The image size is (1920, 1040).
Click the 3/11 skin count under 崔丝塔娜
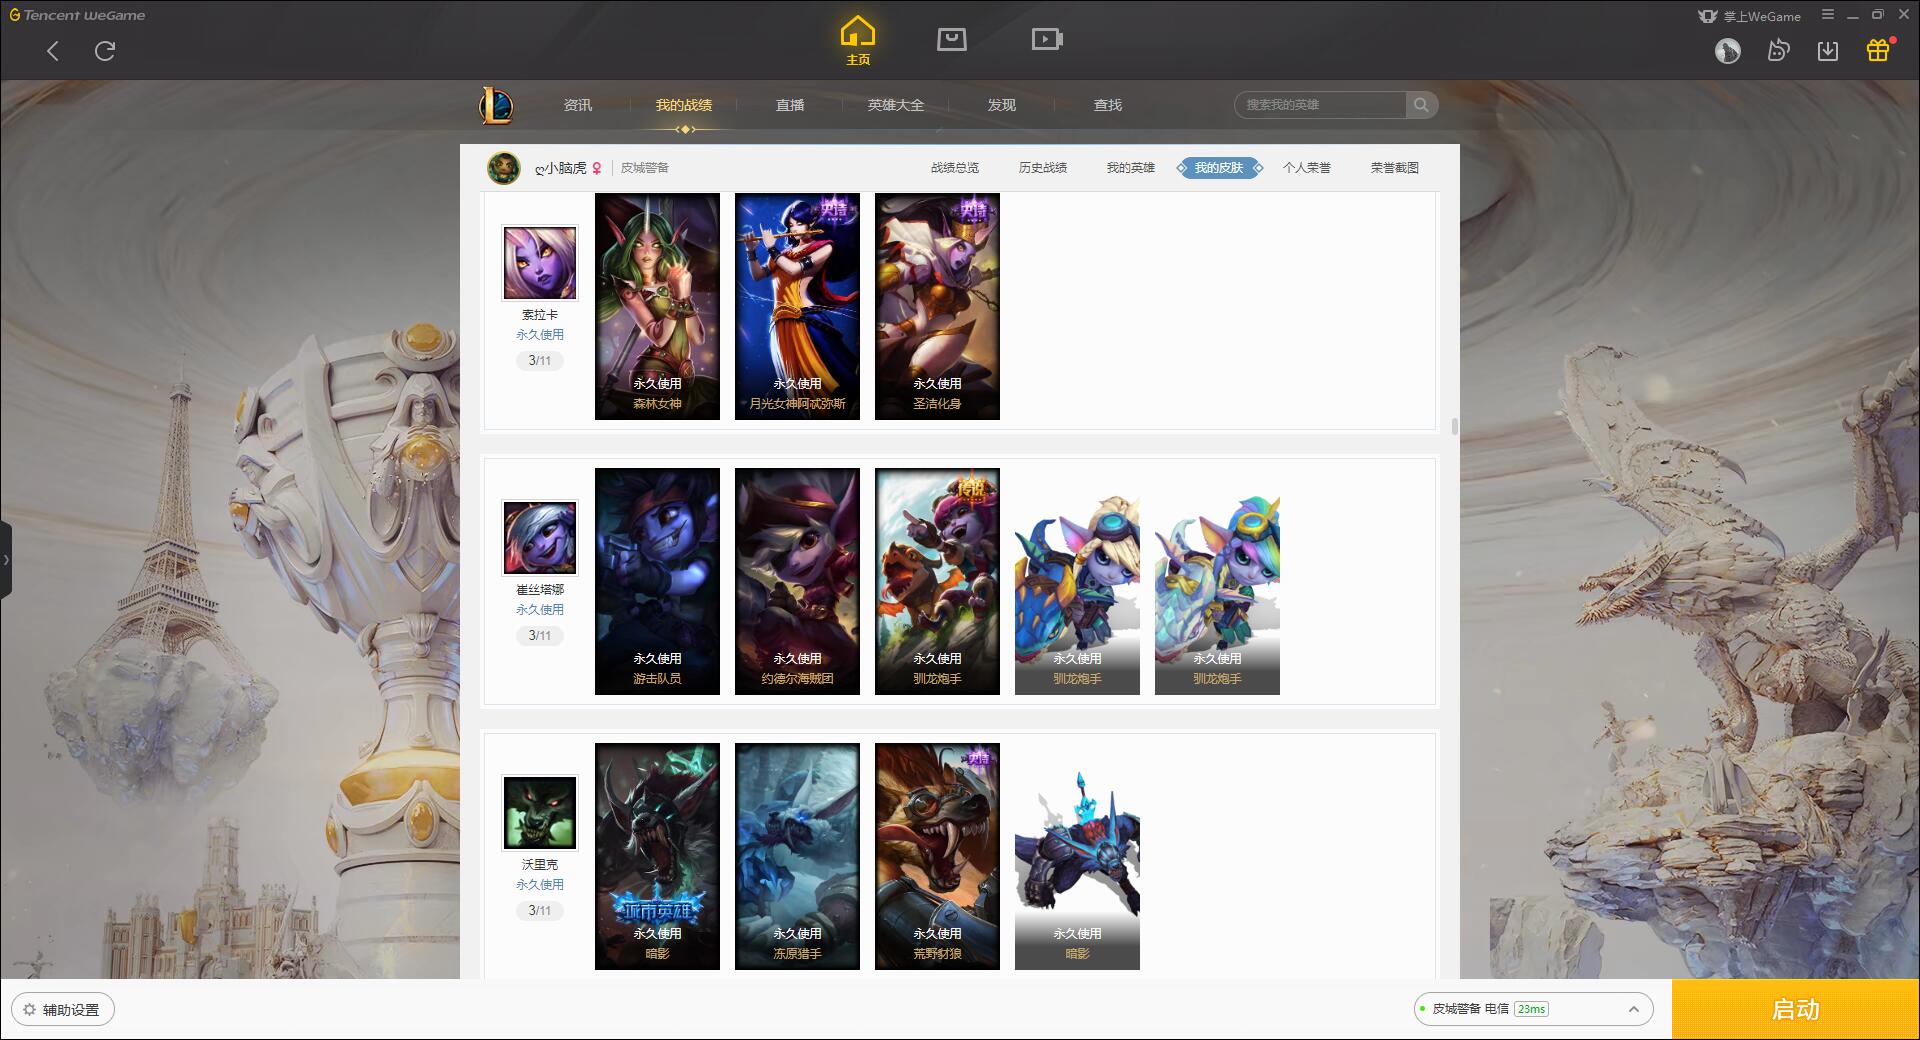pyautogui.click(x=540, y=636)
